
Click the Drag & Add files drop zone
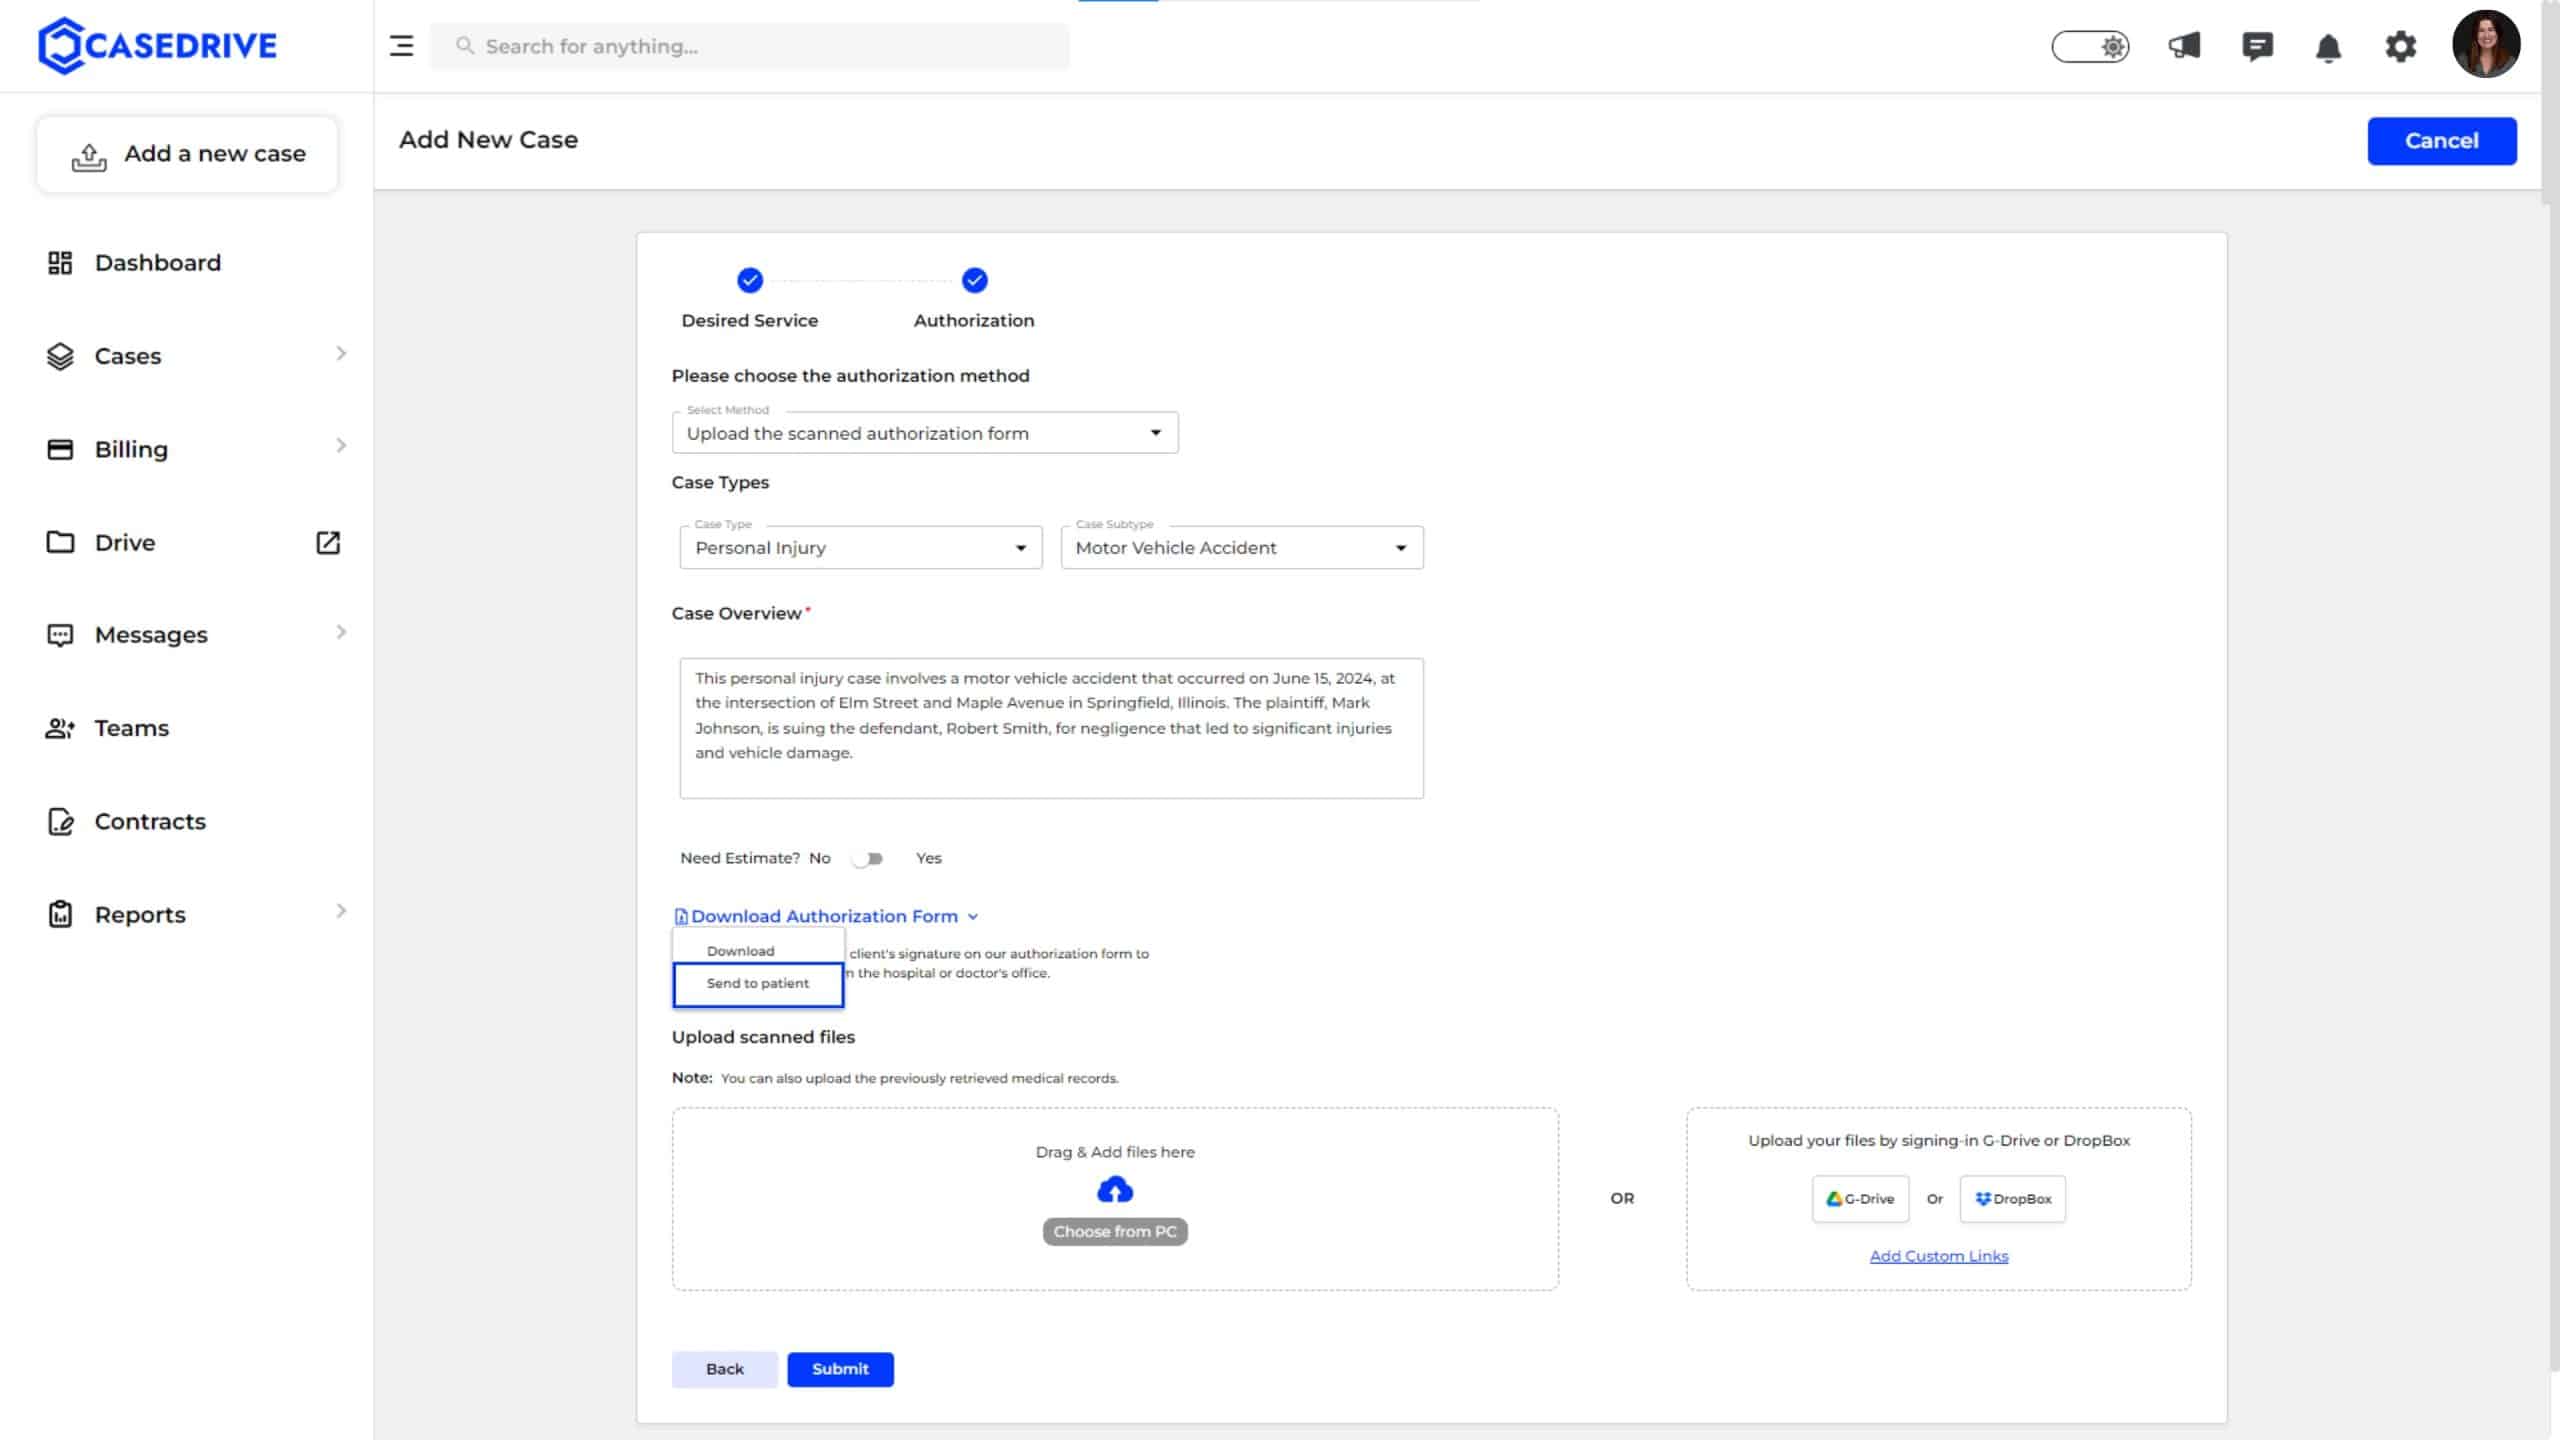(1115, 1199)
